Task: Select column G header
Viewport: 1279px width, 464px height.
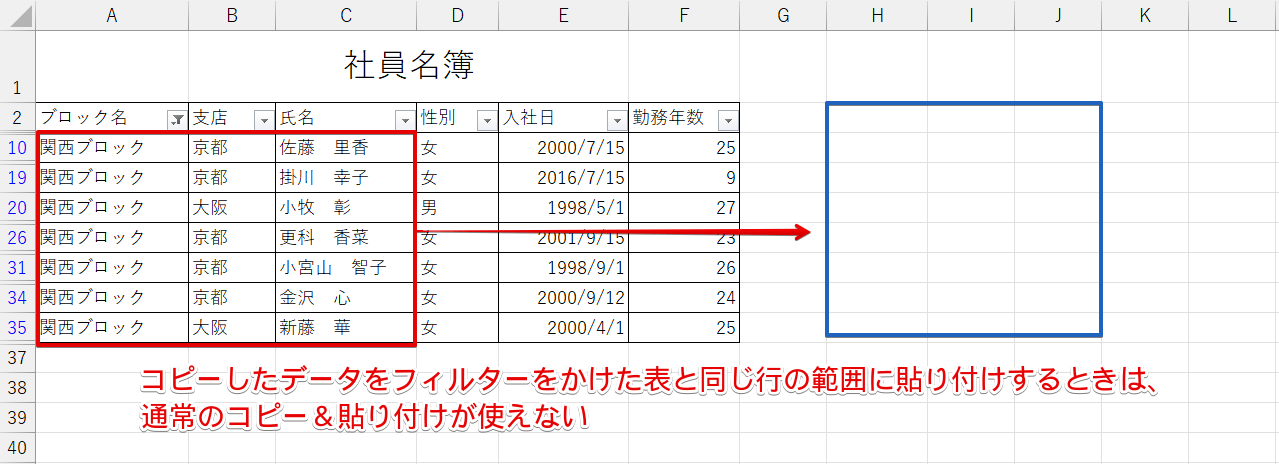Action: pos(783,15)
